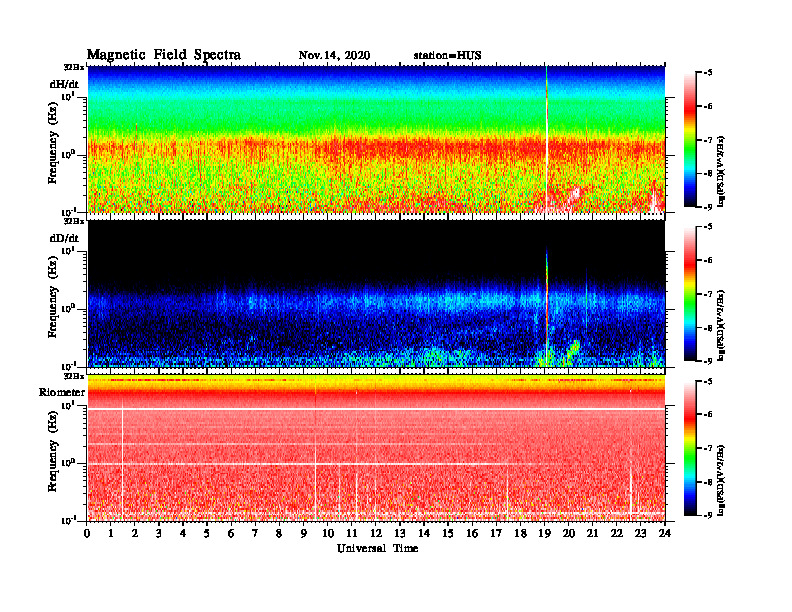This screenshot has height=612, width=792.
Task: Click the -5 value on dH/dt colorbar
Action: pyautogui.click(x=708, y=73)
